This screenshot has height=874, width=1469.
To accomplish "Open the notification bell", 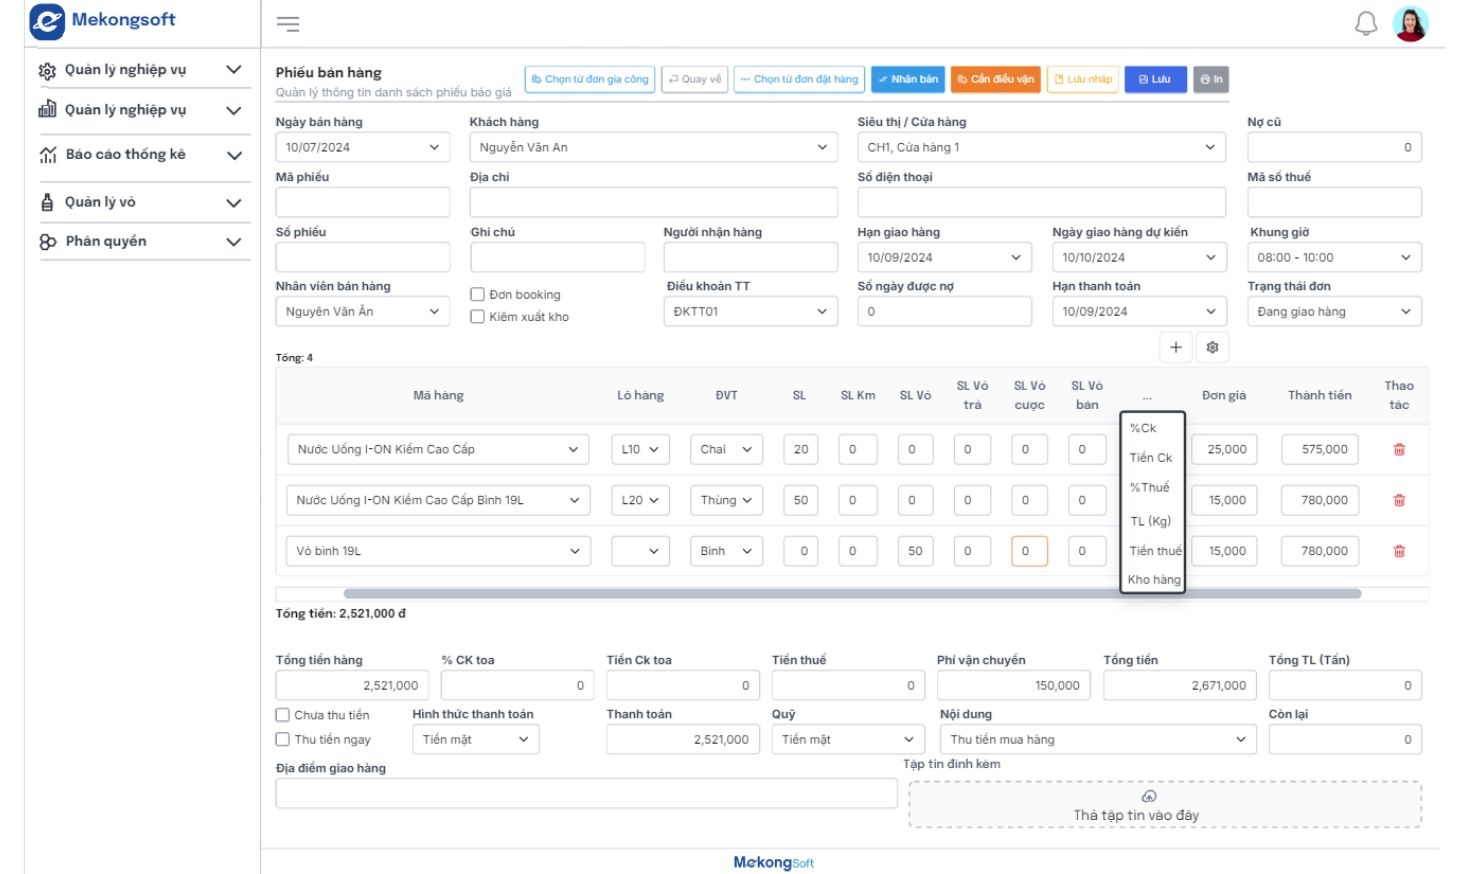I will pos(1365,24).
